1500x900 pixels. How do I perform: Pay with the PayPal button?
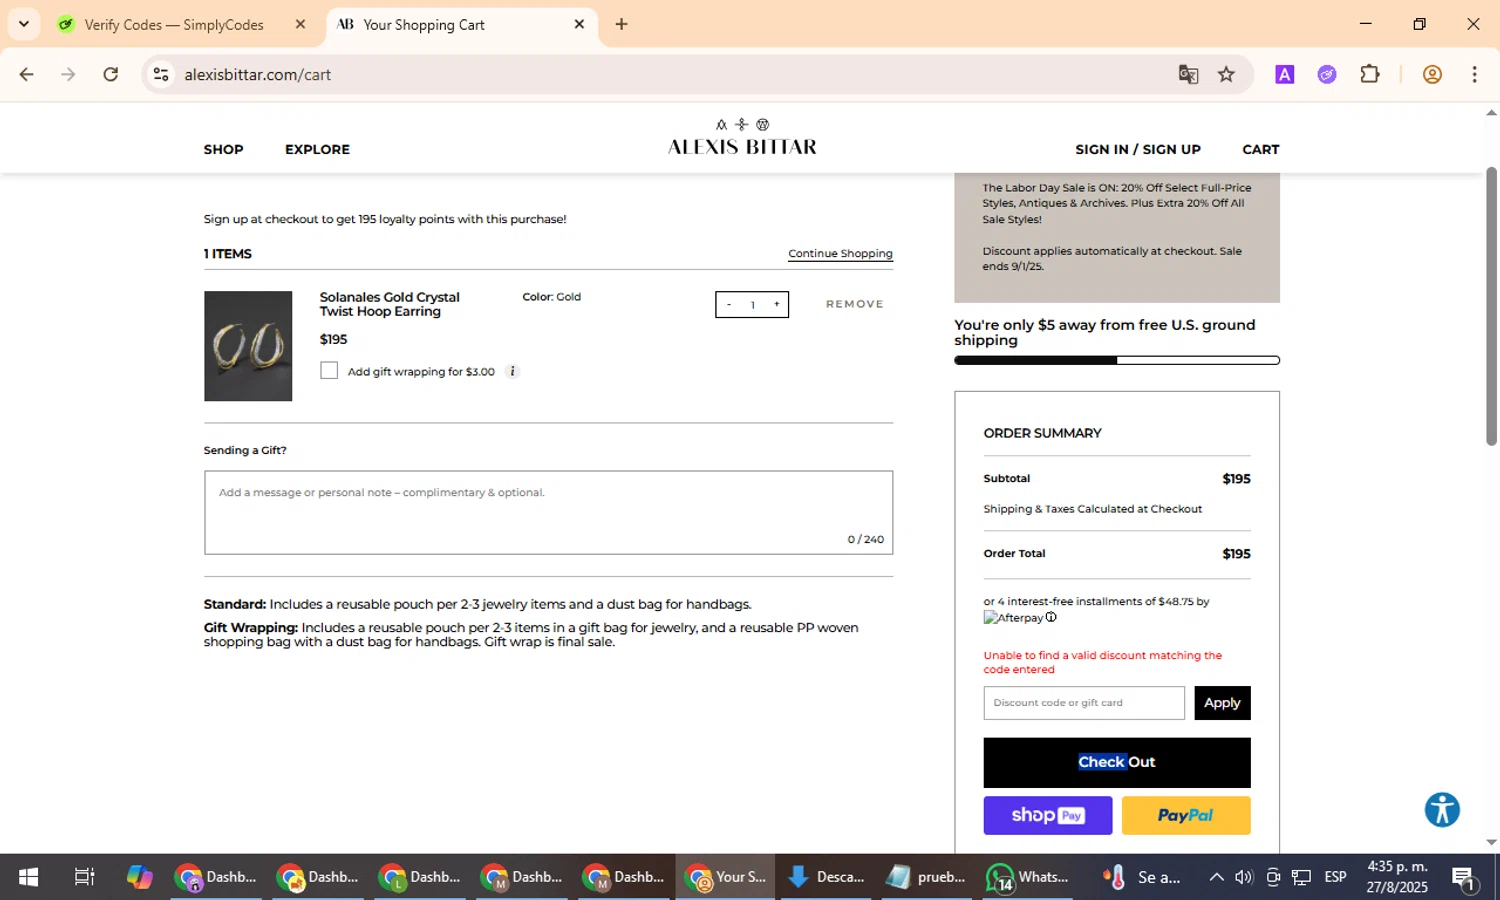1186,815
